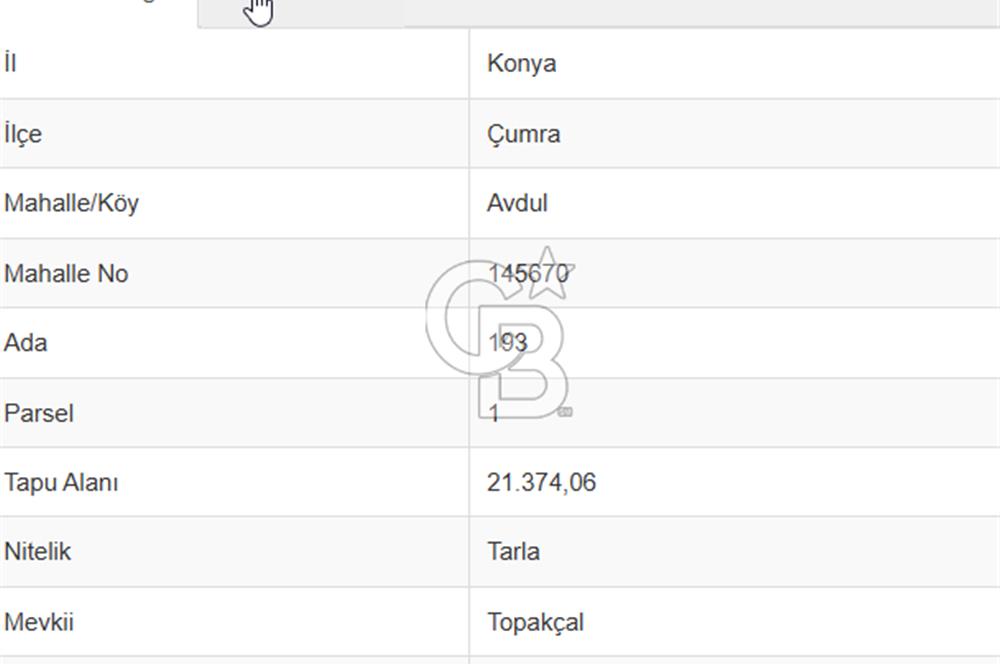Click the Avdul neighborhood value
Screen dimensions: 1000x664
pos(517,204)
